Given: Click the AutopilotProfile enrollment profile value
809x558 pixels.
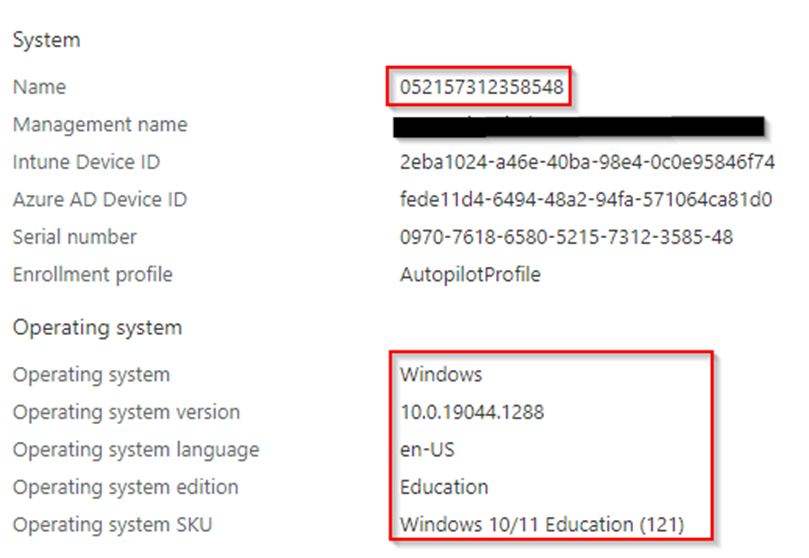Looking at the screenshot, I should point(470,275).
